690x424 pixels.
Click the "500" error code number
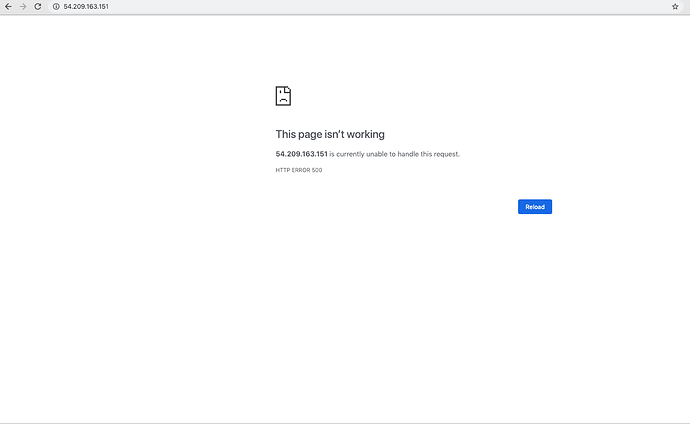(317, 170)
